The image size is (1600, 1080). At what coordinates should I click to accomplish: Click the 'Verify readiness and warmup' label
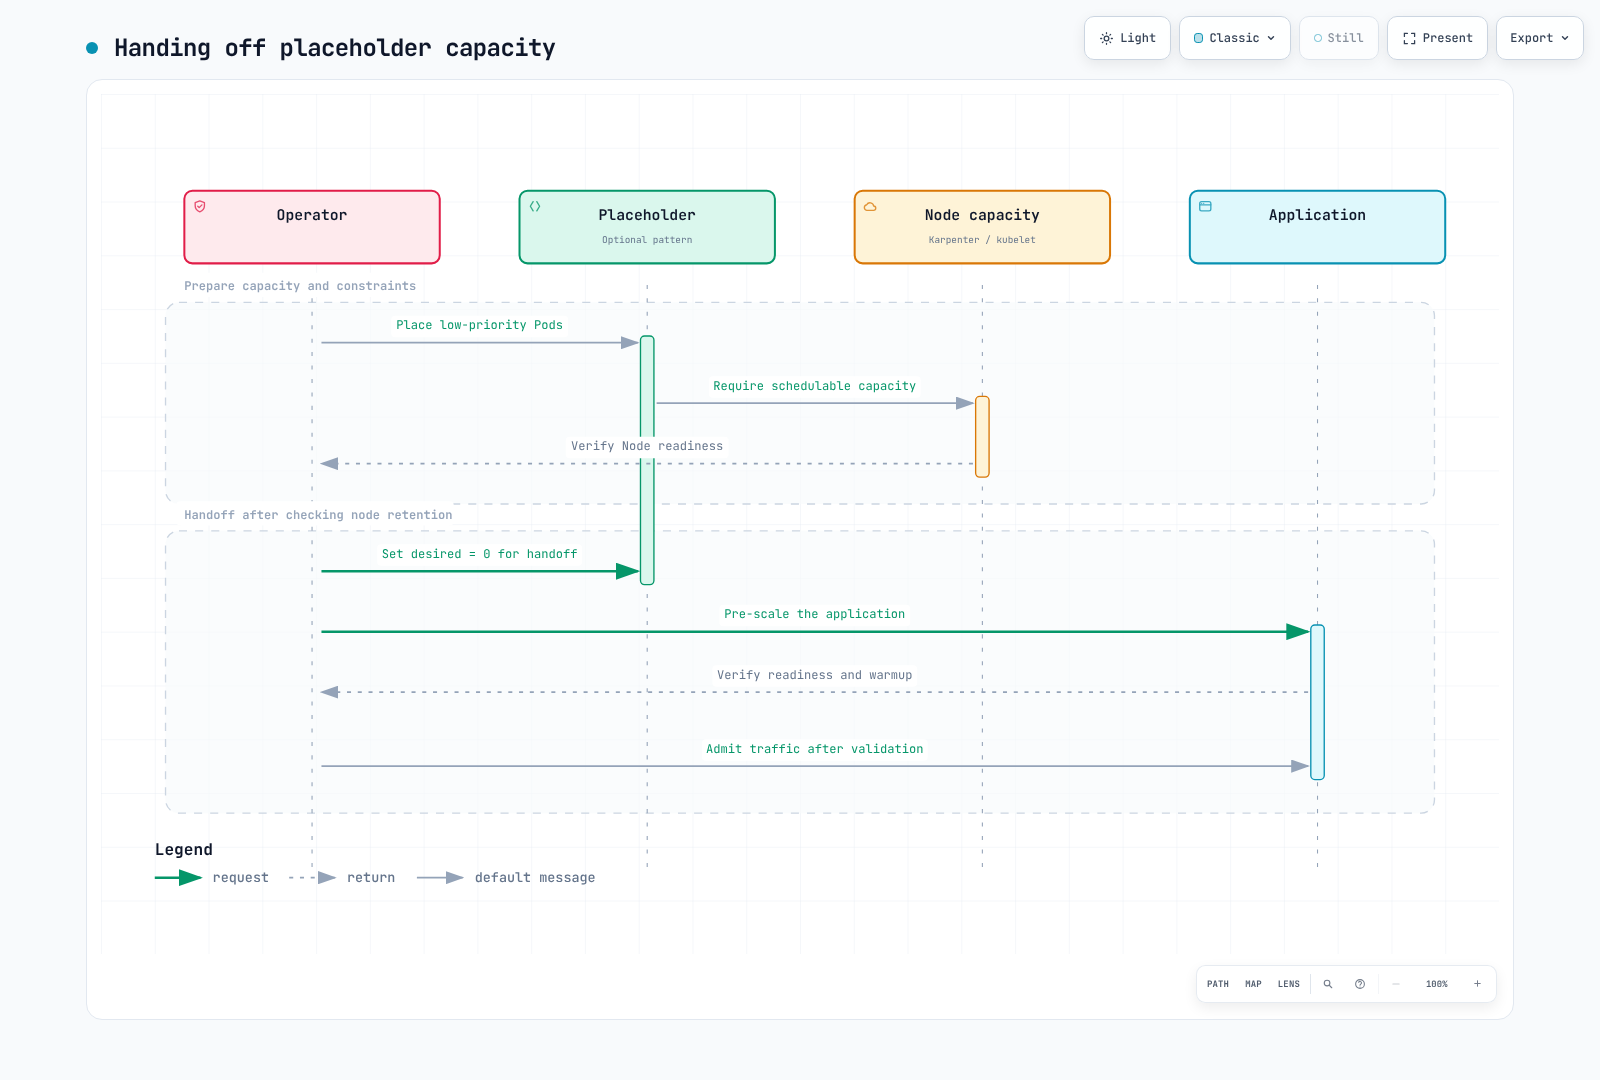[x=815, y=675]
